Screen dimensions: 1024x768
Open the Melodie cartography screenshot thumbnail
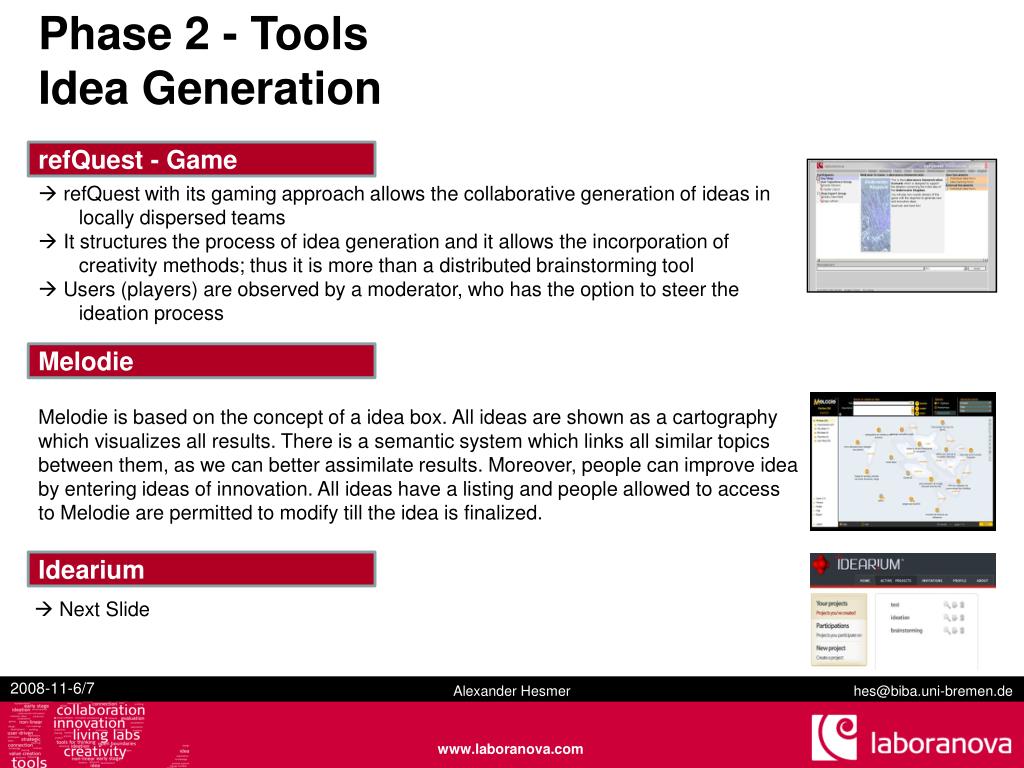[903, 461]
